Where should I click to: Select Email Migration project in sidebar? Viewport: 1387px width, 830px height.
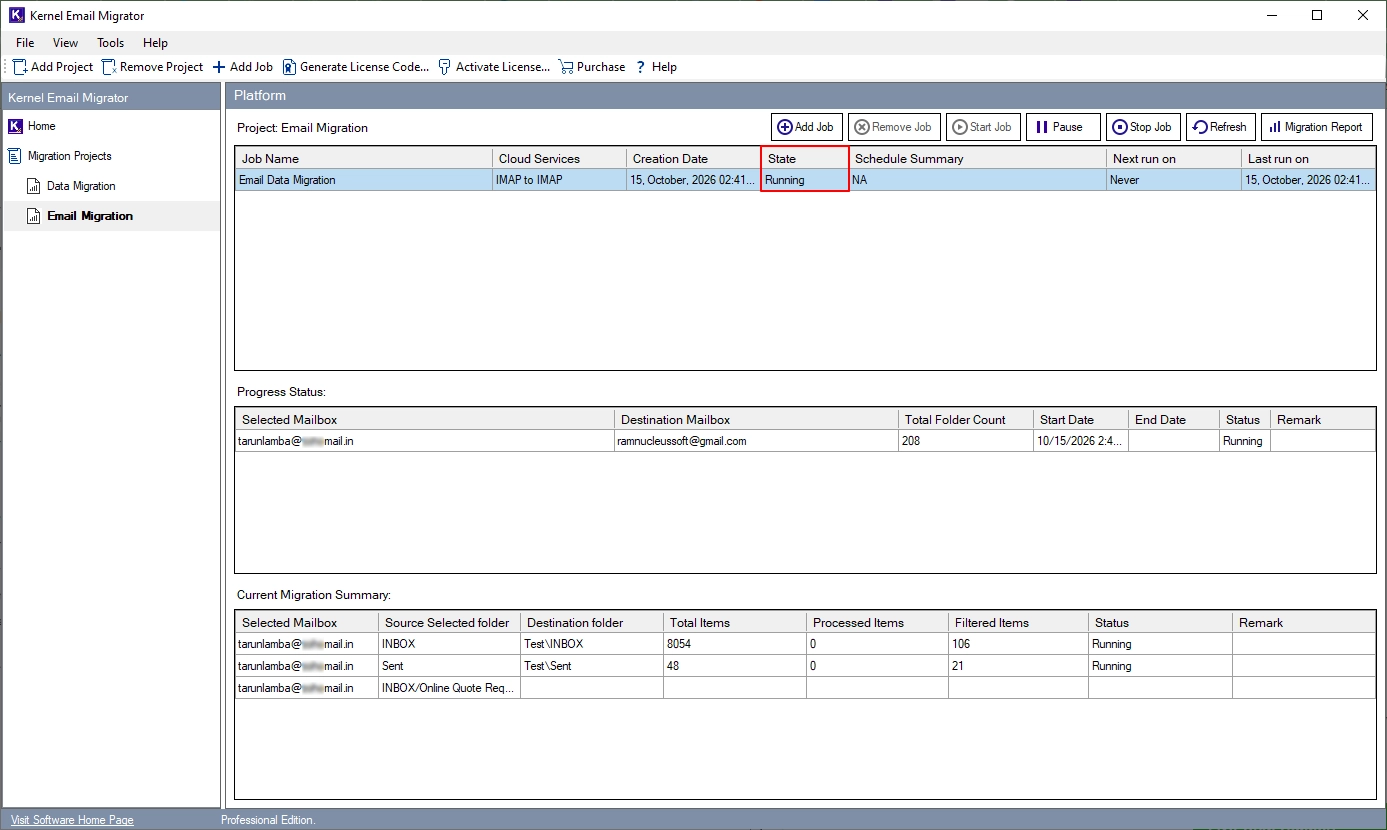[90, 216]
